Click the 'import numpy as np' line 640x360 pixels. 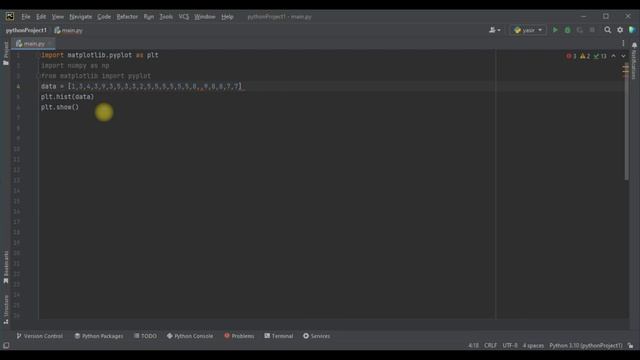75,65
